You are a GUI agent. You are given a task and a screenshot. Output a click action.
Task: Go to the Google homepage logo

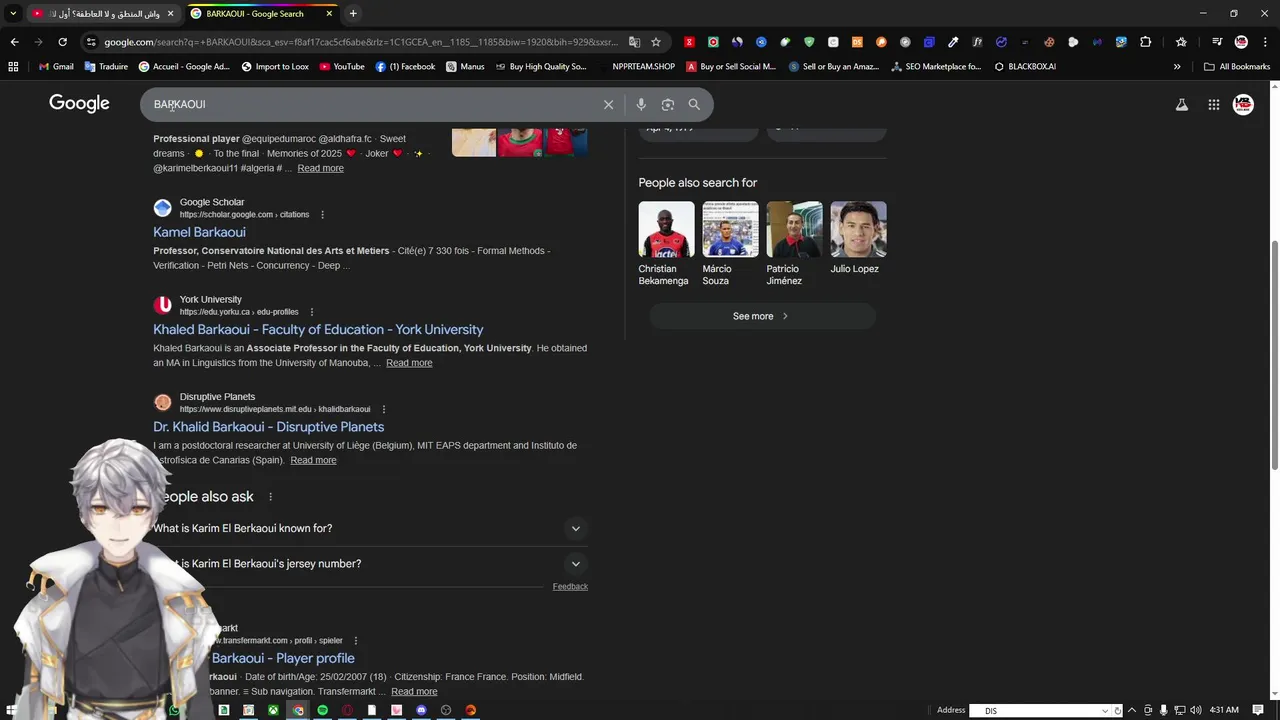point(79,104)
